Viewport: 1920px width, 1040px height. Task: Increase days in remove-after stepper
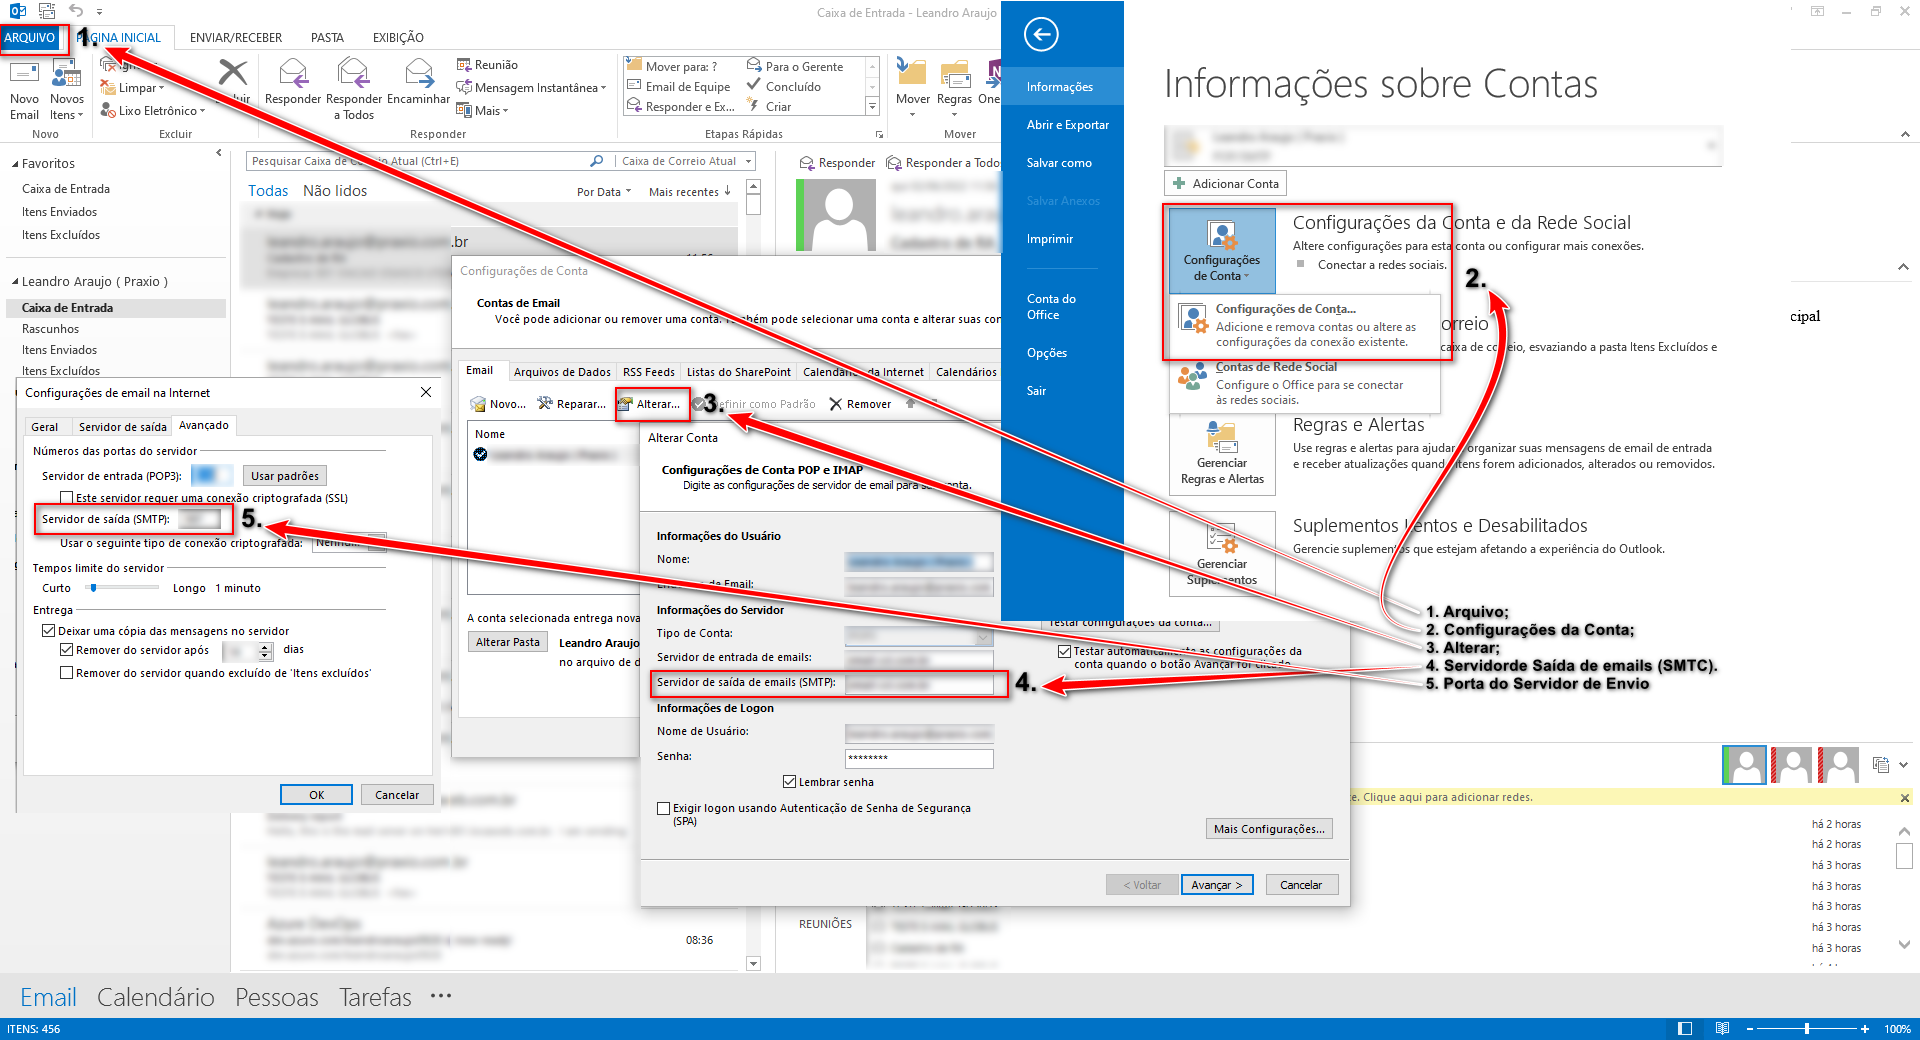click(265, 647)
